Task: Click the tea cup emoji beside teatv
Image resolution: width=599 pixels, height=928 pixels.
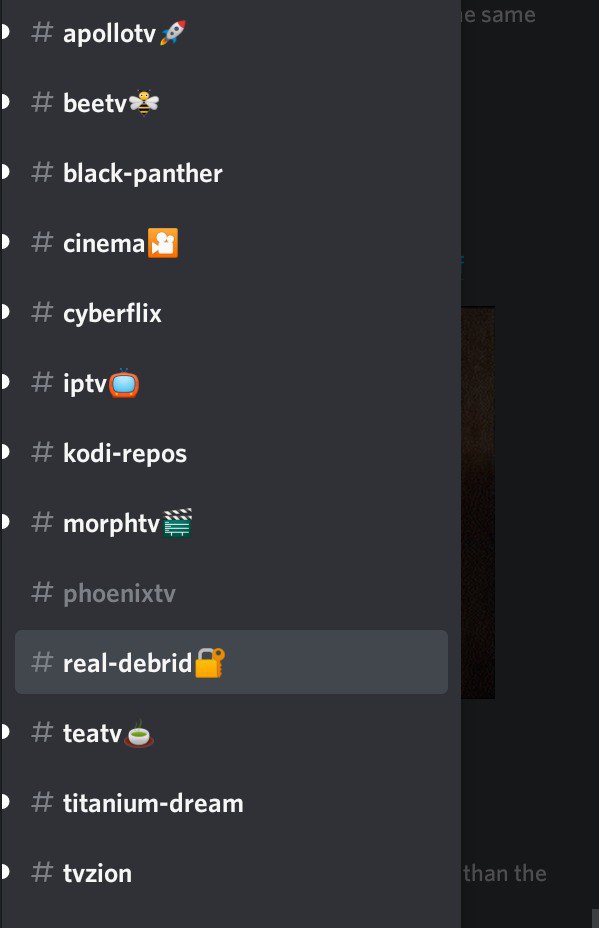Action: [x=139, y=733]
